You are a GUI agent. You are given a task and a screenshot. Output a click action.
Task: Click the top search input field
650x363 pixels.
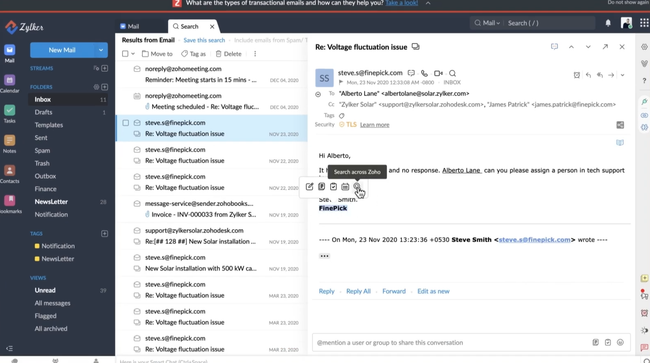tap(549, 23)
